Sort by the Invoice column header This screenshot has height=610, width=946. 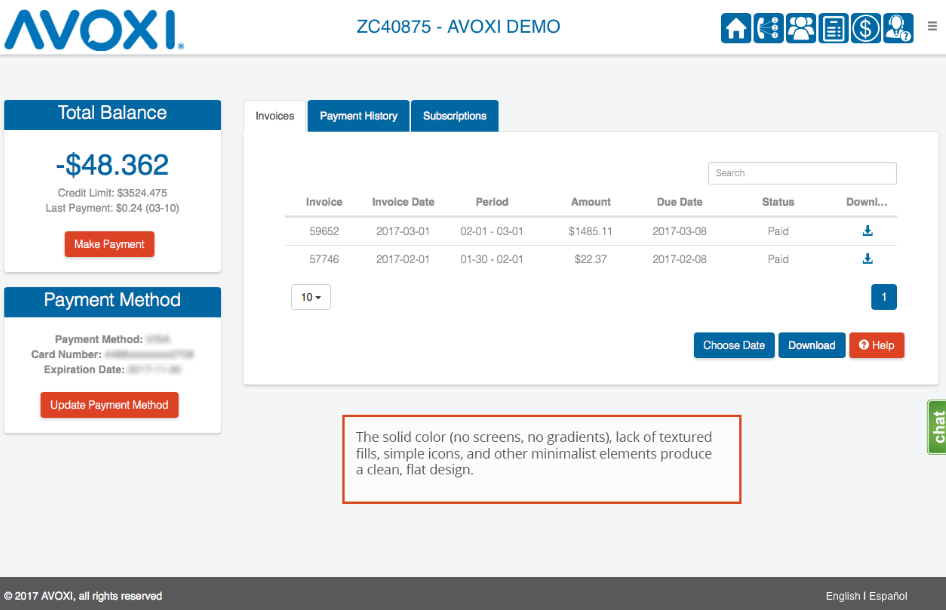click(324, 202)
